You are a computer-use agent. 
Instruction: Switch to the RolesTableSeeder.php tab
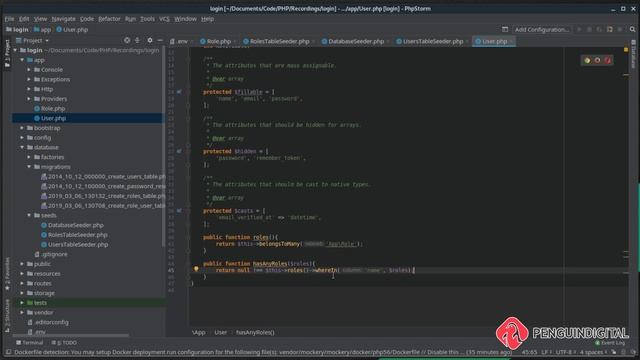click(x=279, y=41)
